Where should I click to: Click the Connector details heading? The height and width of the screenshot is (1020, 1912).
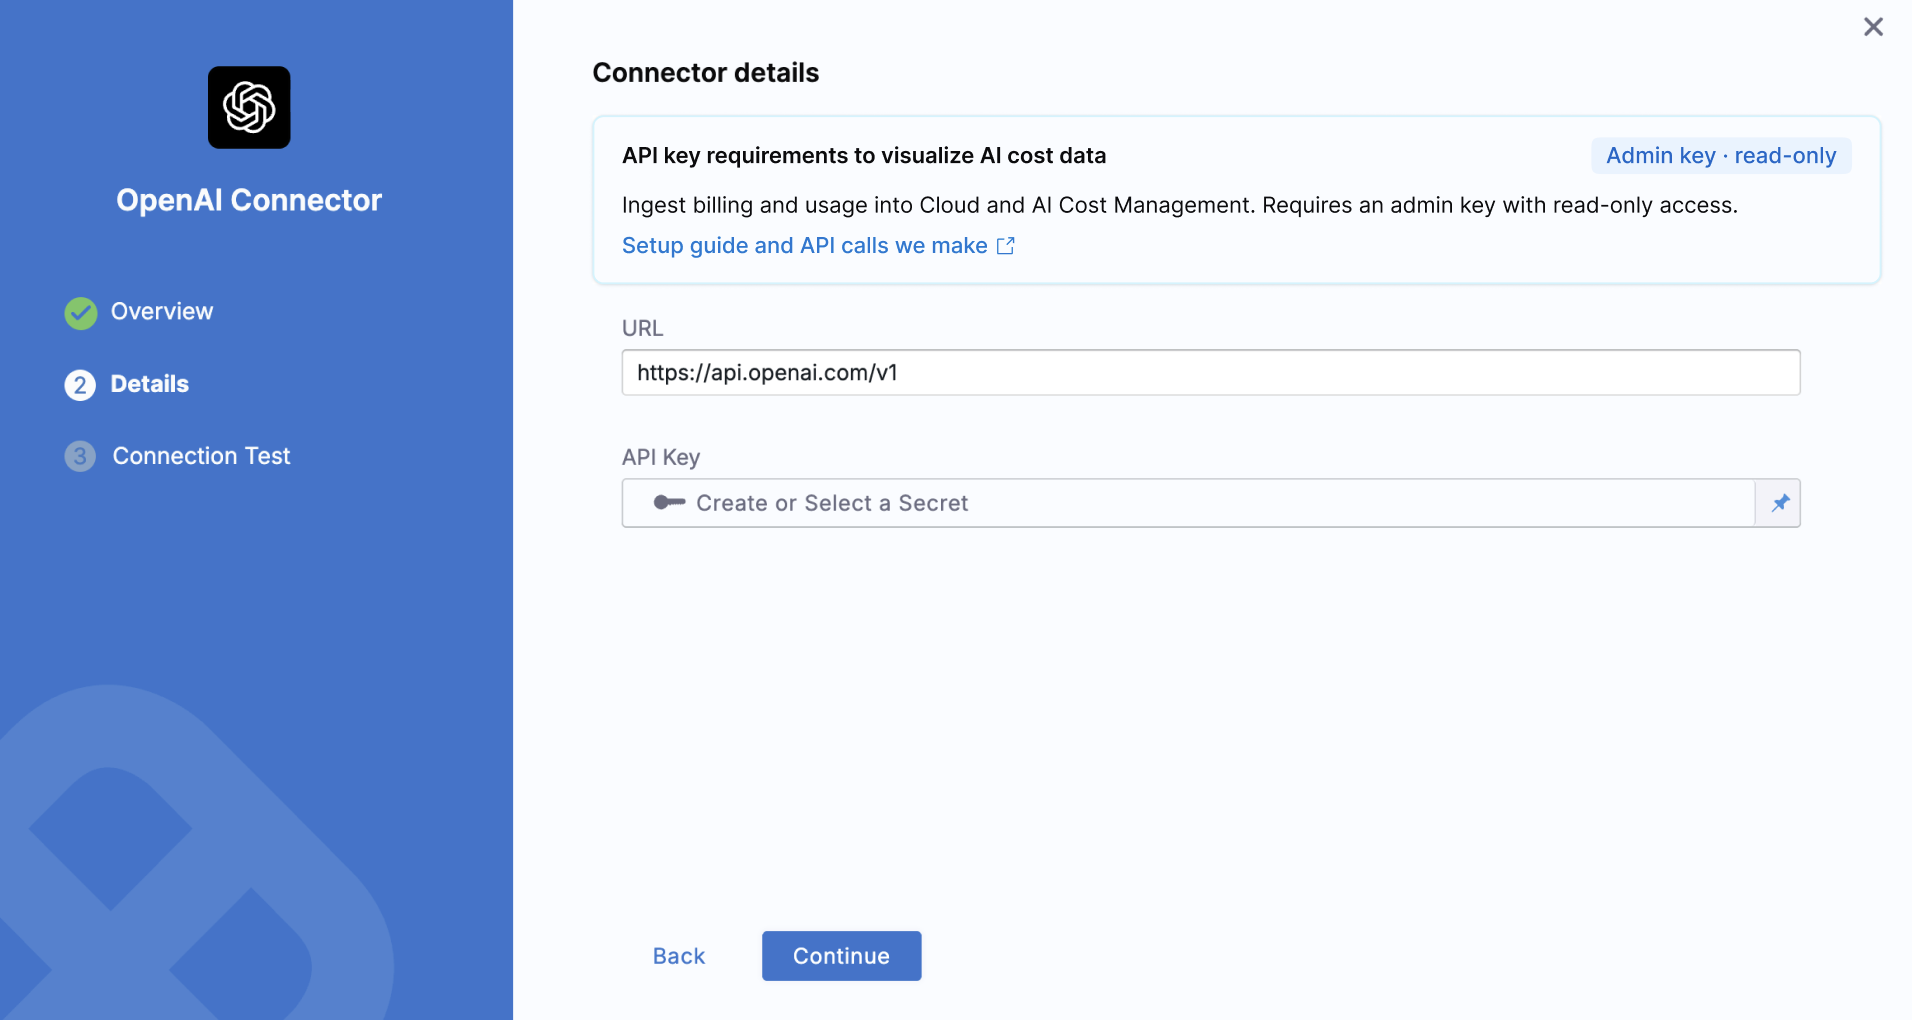pyautogui.click(x=706, y=73)
